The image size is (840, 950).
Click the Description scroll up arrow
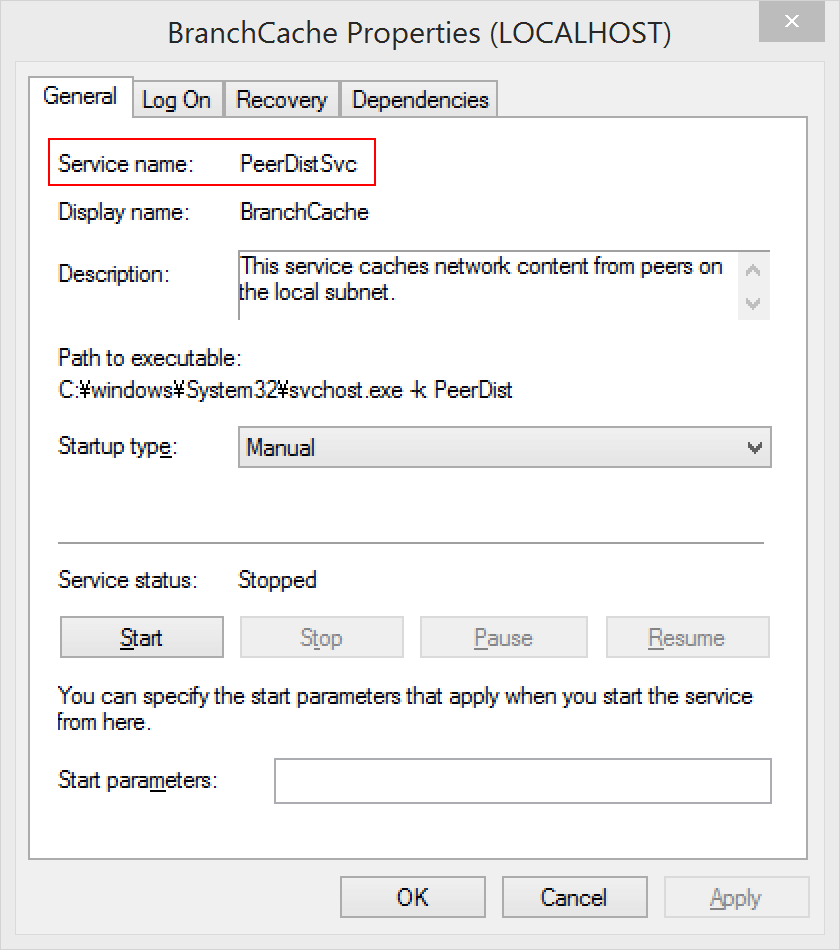coord(754,270)
